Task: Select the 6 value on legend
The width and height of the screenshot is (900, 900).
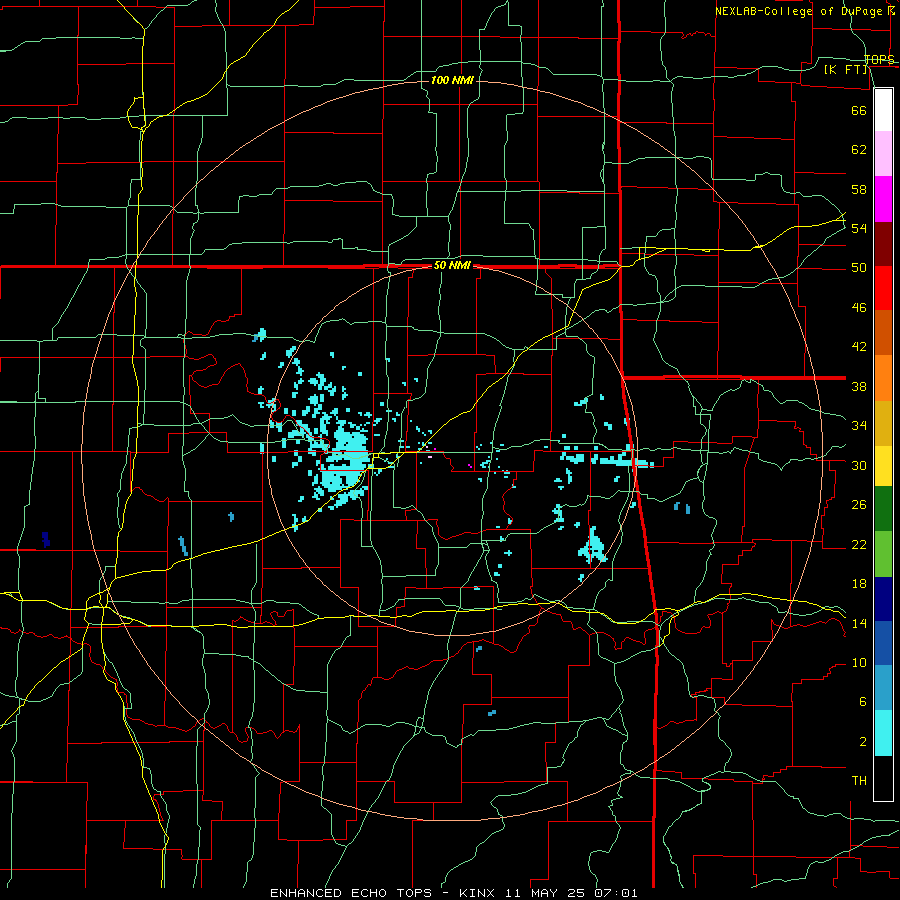Action: tap(862, 702)
